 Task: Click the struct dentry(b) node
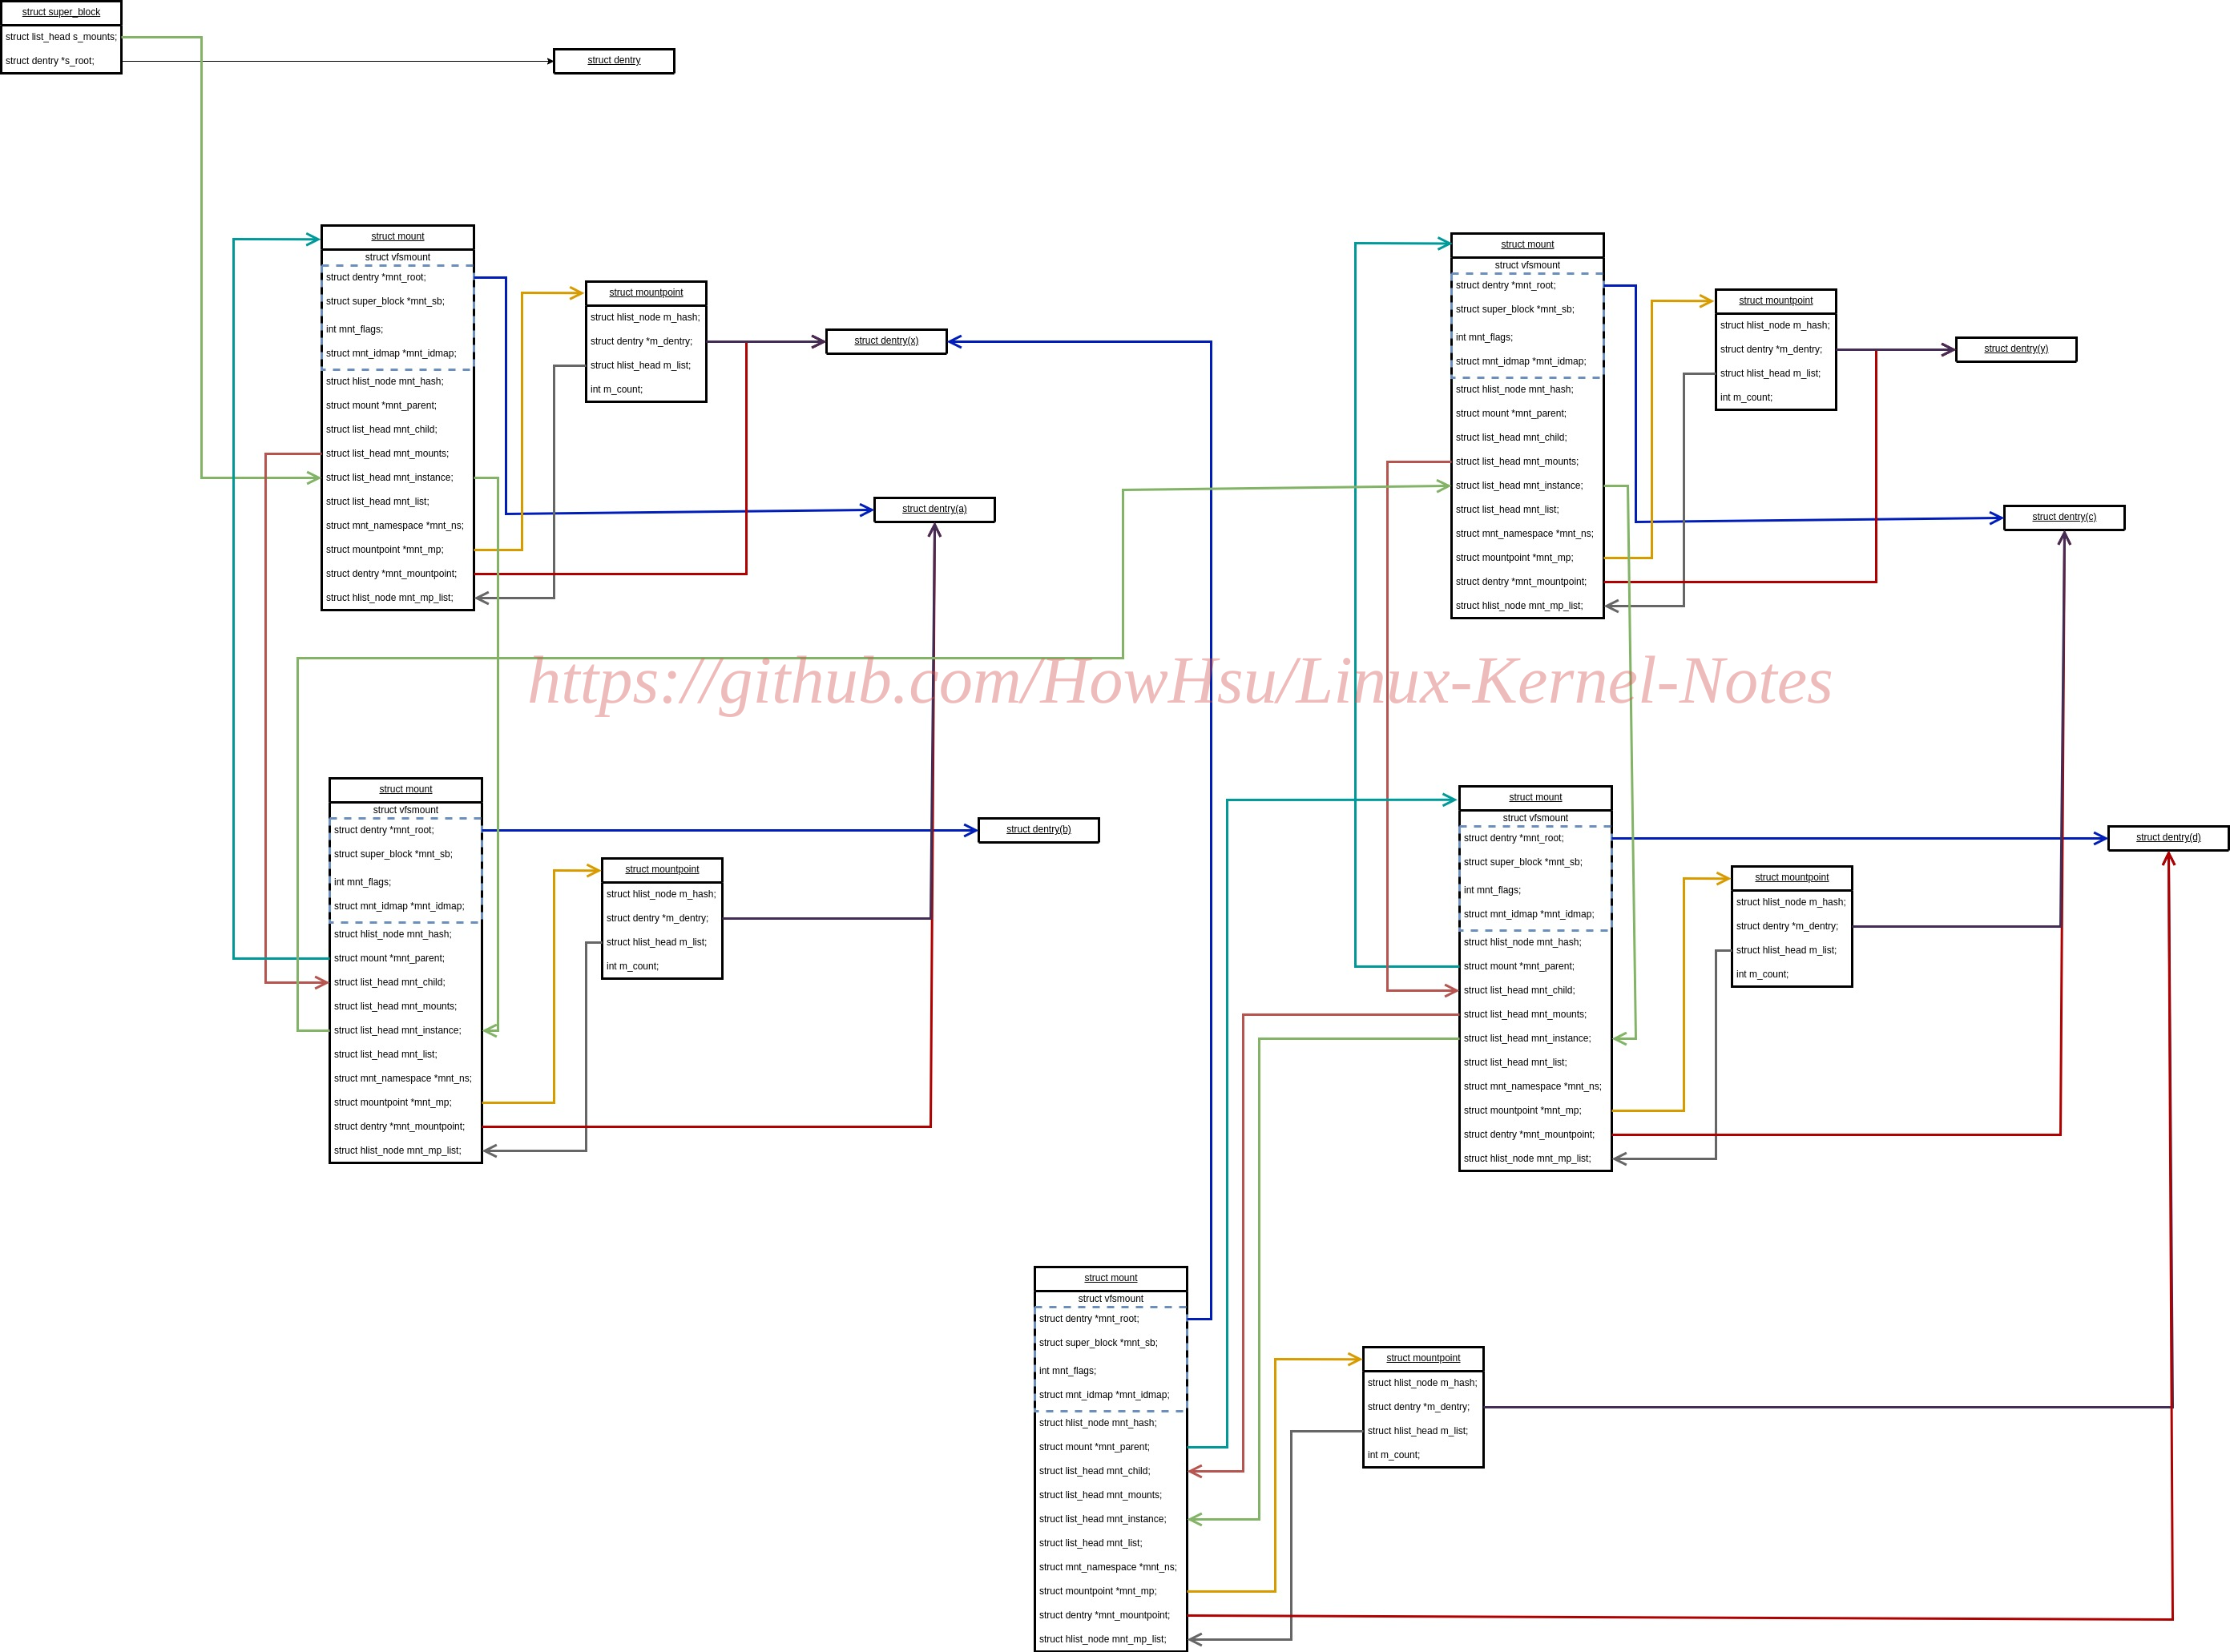coord(1038,830)
